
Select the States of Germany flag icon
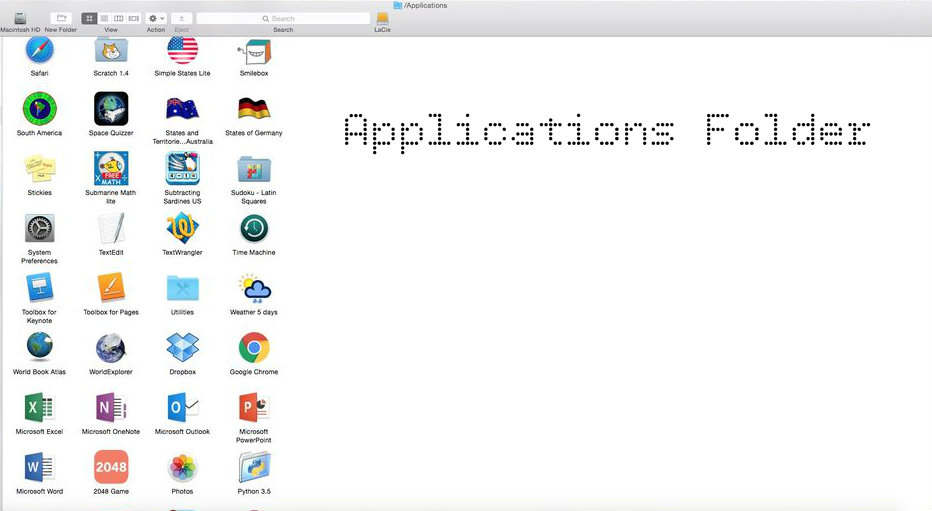click(254, 109)
